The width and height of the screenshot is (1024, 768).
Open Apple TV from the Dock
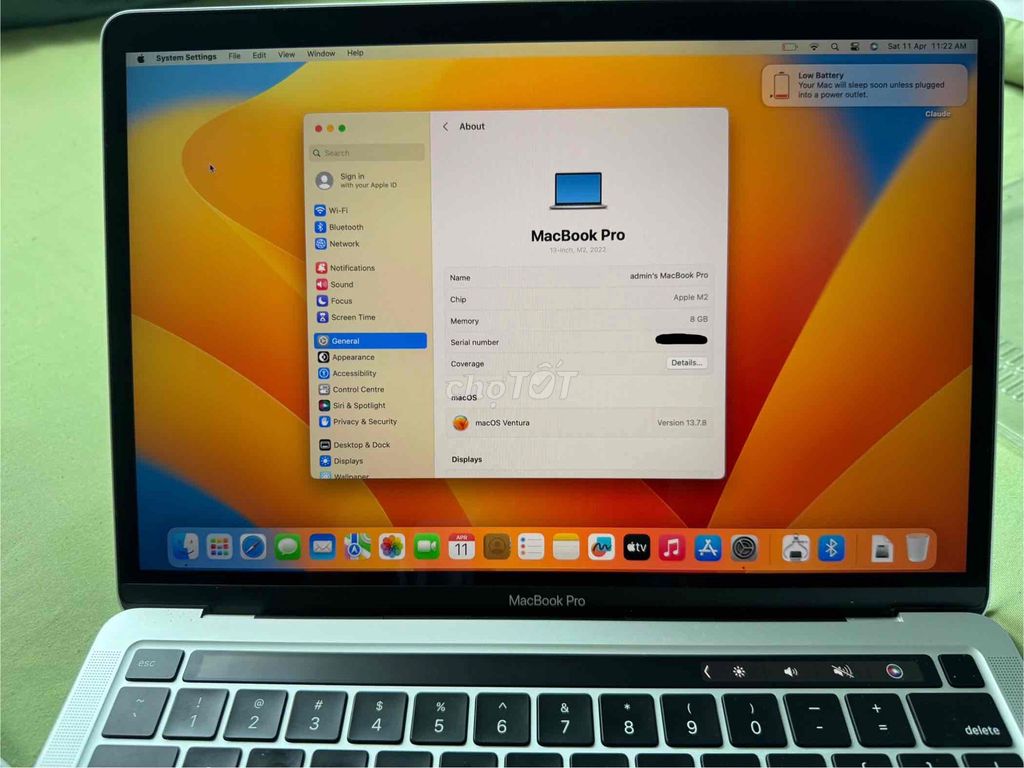click(636, 547)
